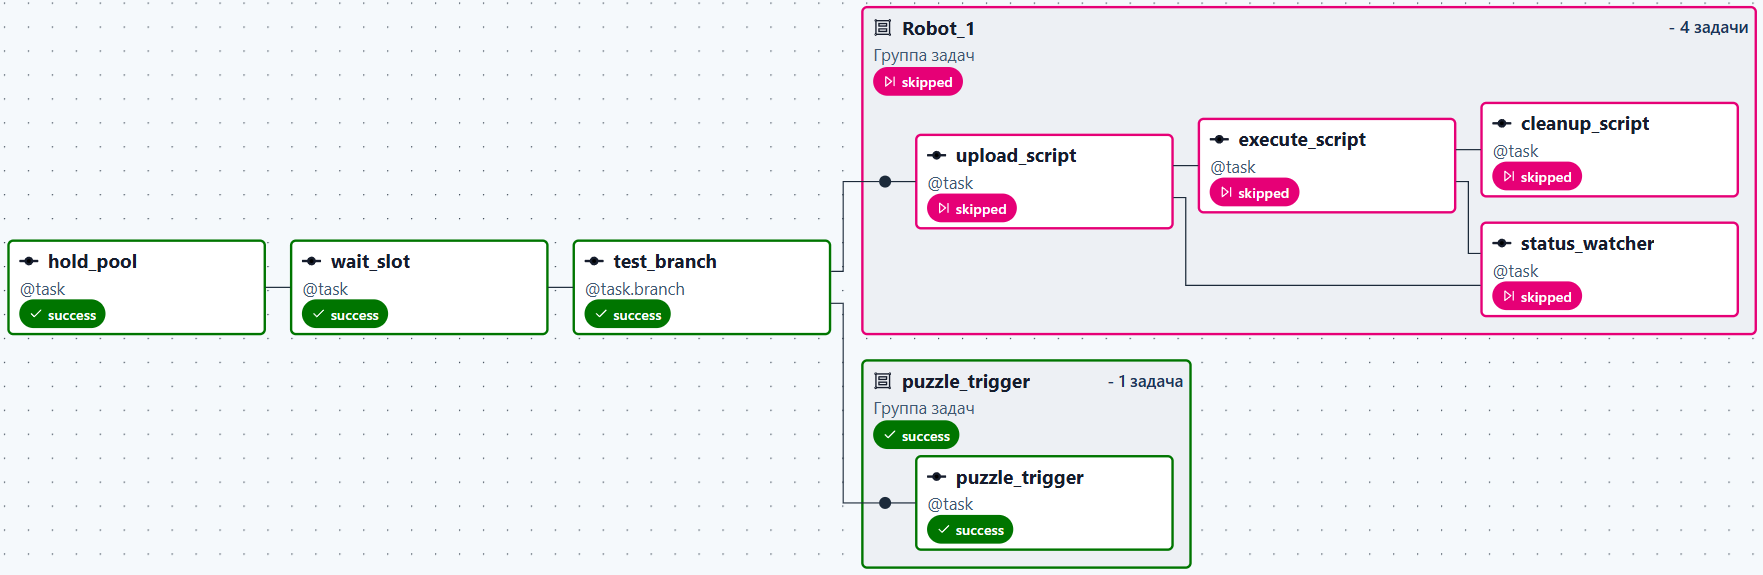
Task: Click the task icon beside cleanup_script
Action: tap(1502, 123)
